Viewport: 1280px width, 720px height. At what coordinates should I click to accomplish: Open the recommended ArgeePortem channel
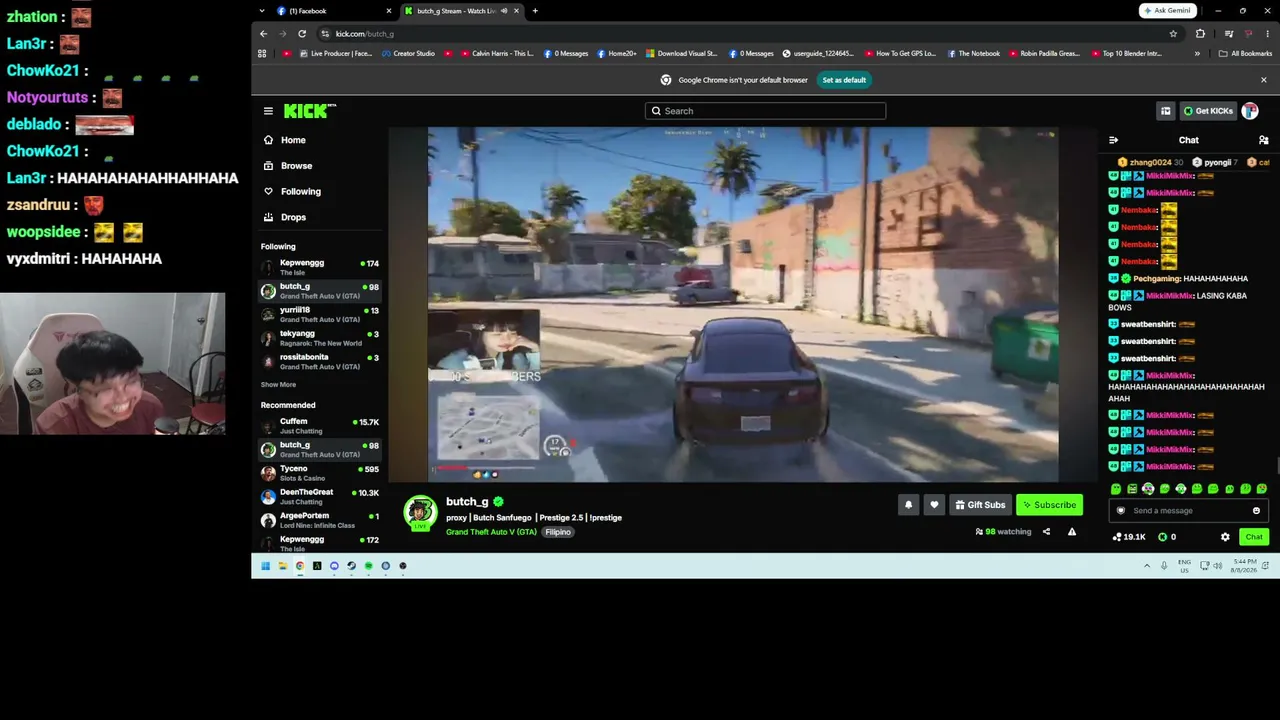tap(320, 520)
